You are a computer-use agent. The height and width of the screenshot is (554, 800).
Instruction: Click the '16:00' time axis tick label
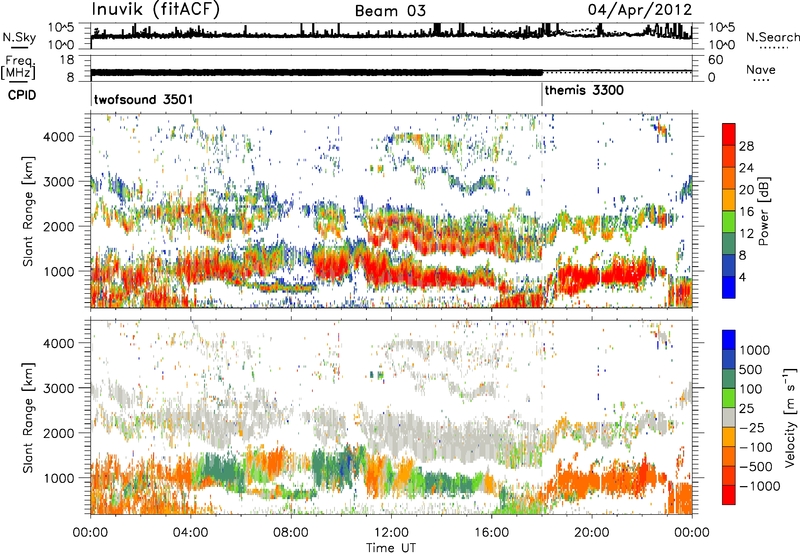pyautogui.click(x=491, y=533)
